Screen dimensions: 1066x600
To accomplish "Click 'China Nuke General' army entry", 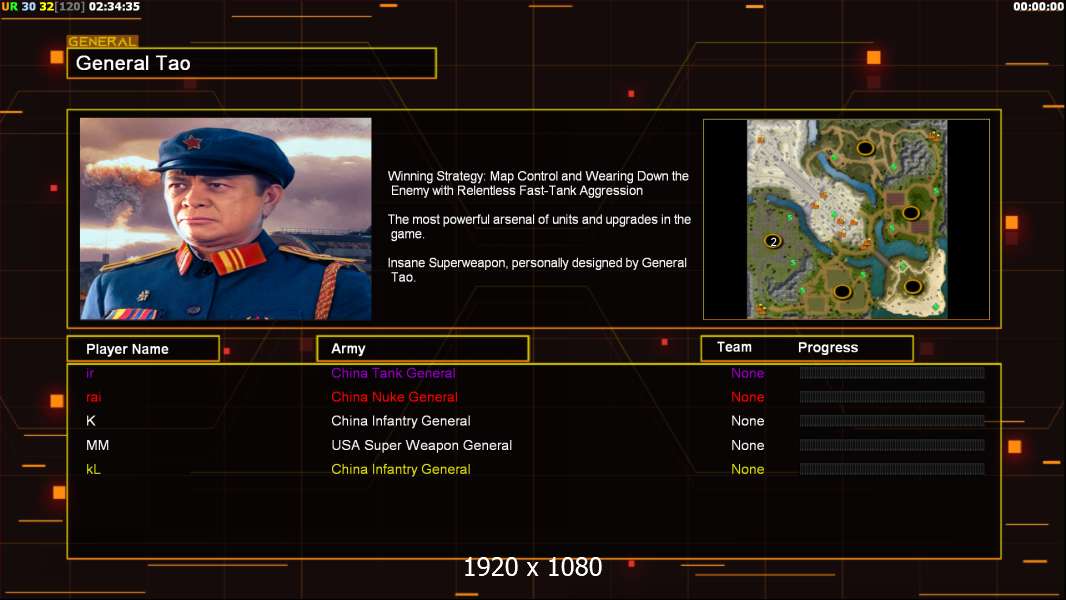I will tap(394, 397).
